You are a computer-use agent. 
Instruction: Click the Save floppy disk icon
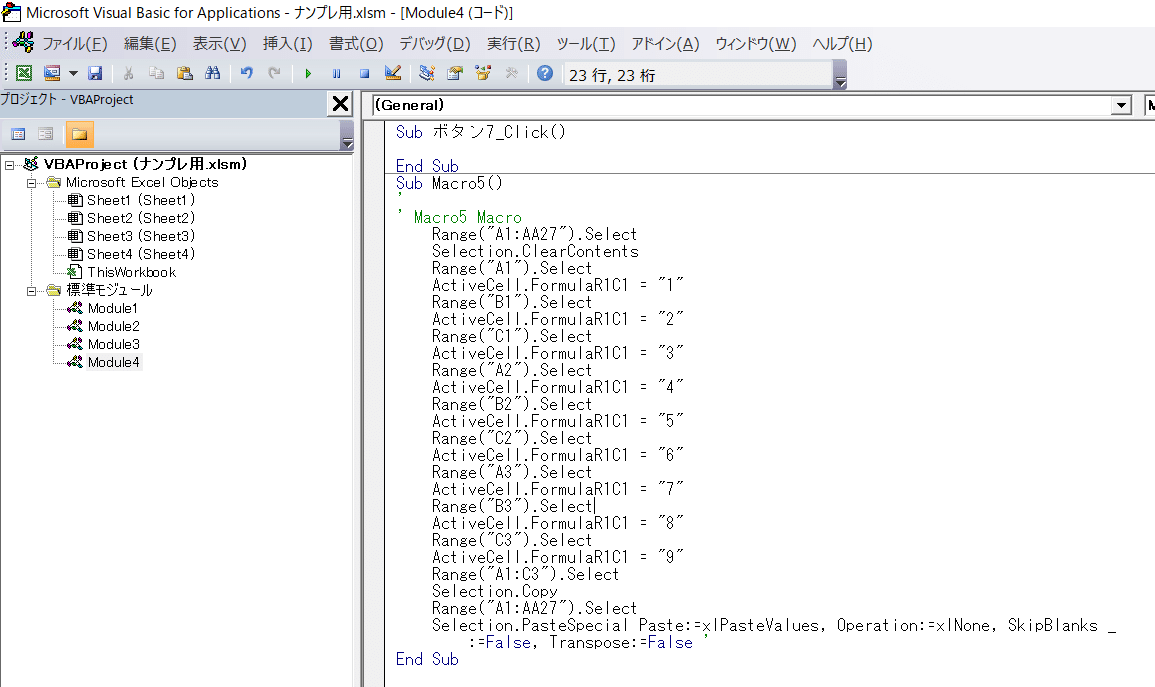click(95, 73)
